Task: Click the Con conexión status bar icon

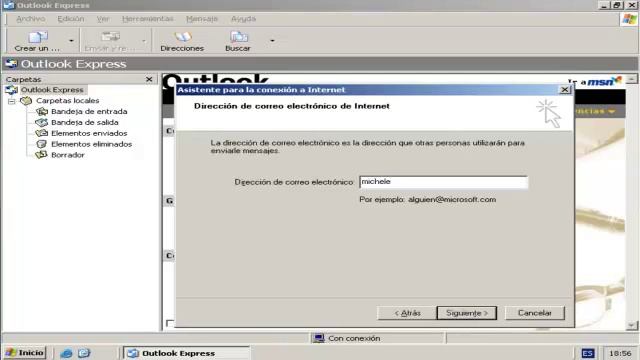Action: coord(319,338)
